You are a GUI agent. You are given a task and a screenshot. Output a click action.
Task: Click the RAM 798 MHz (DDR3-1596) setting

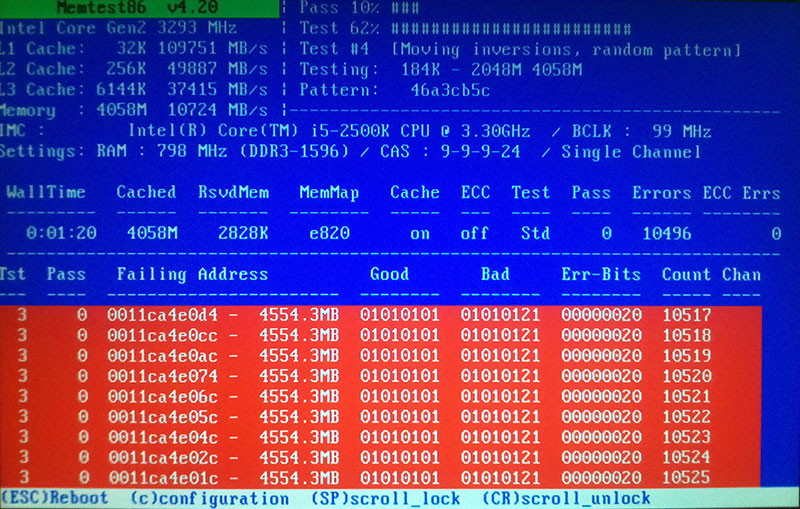coord(223,151)
